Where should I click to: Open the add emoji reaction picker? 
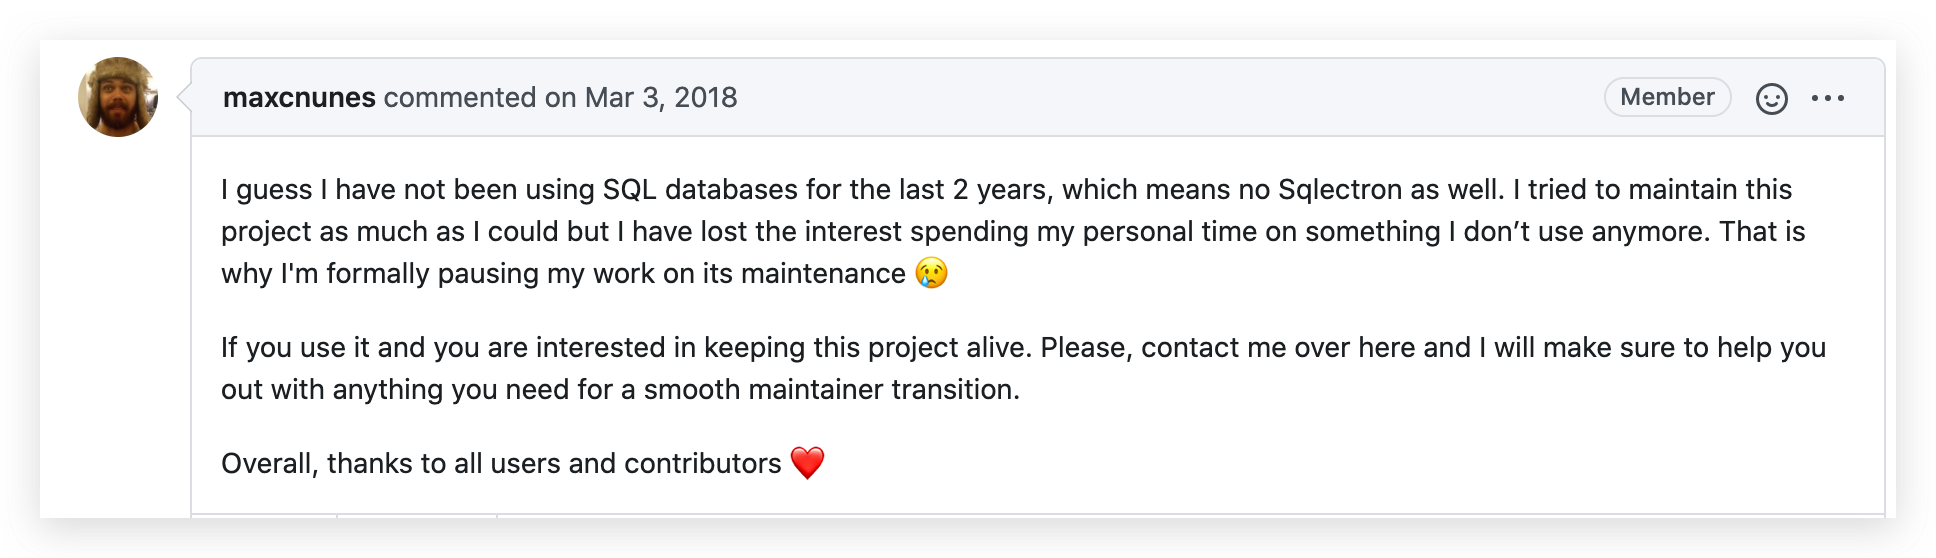point(1771,98)
